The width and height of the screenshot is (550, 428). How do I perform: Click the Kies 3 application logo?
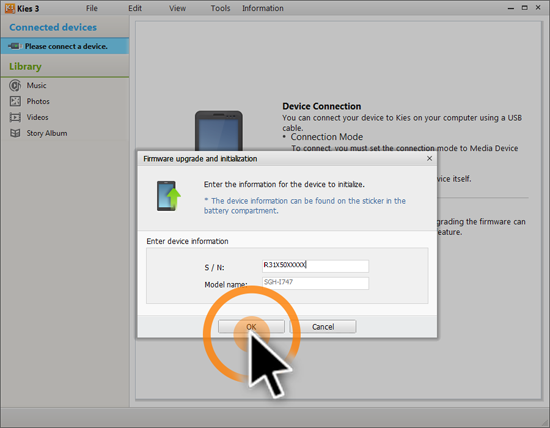[x=10, y=8]
